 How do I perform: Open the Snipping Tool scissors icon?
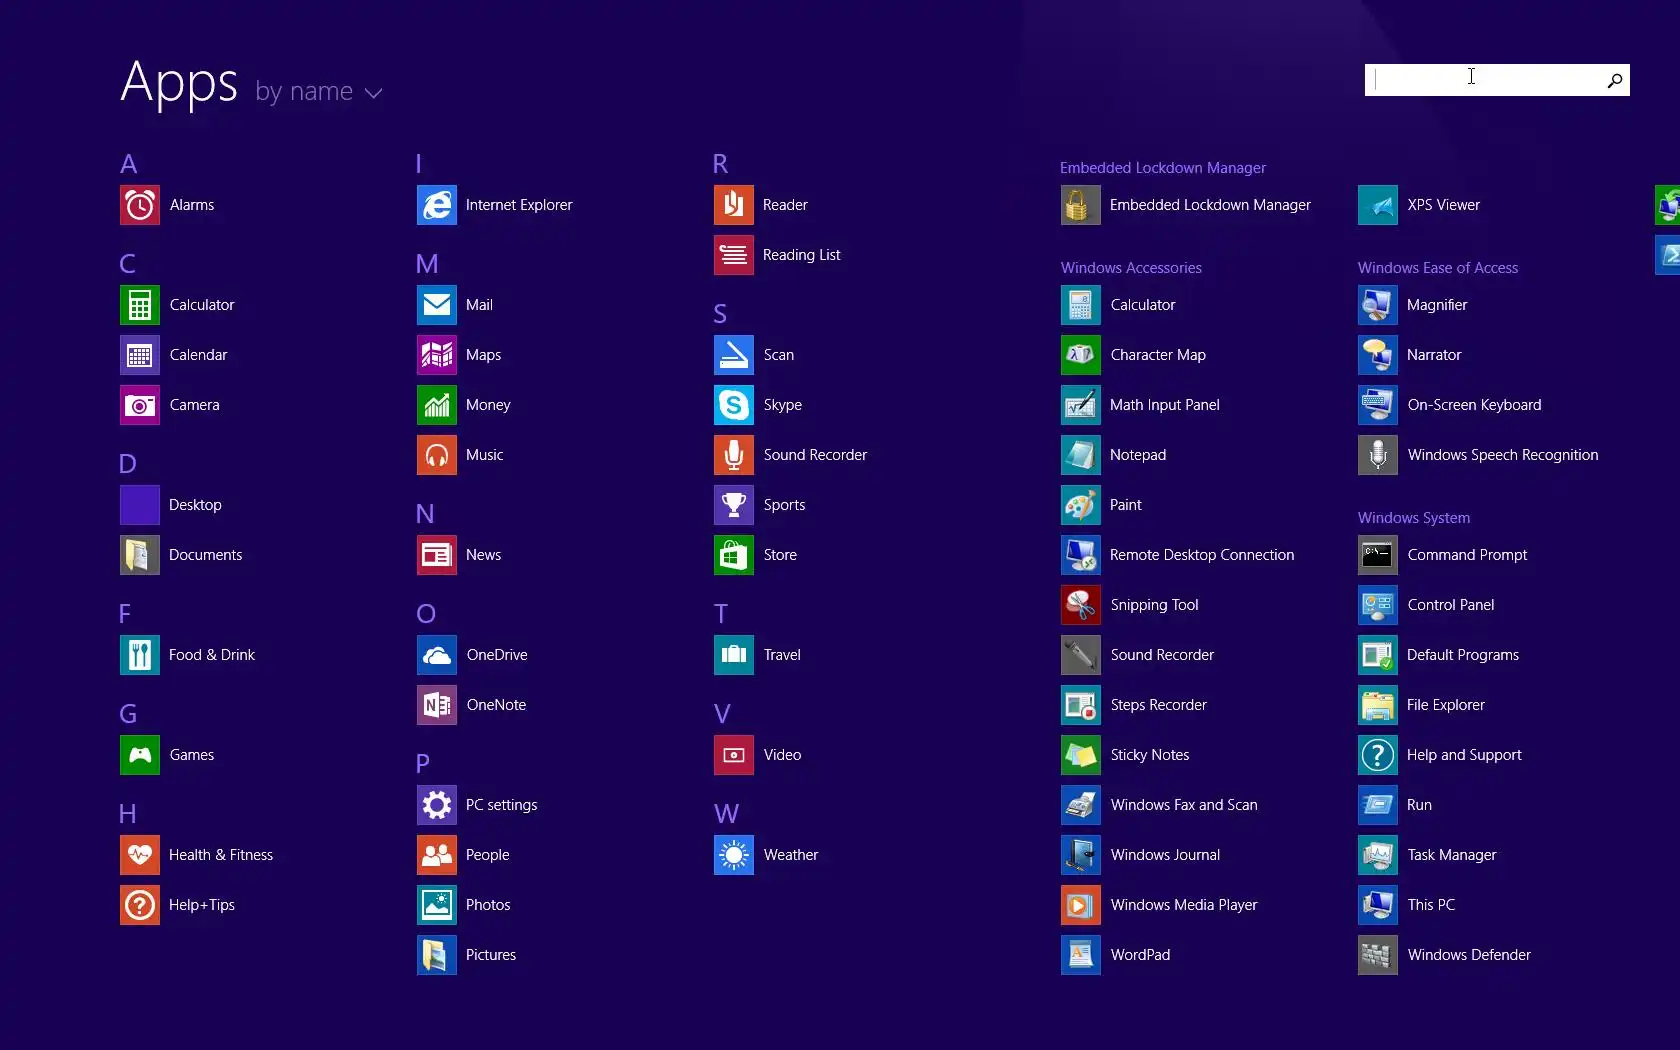[1081, 605]
